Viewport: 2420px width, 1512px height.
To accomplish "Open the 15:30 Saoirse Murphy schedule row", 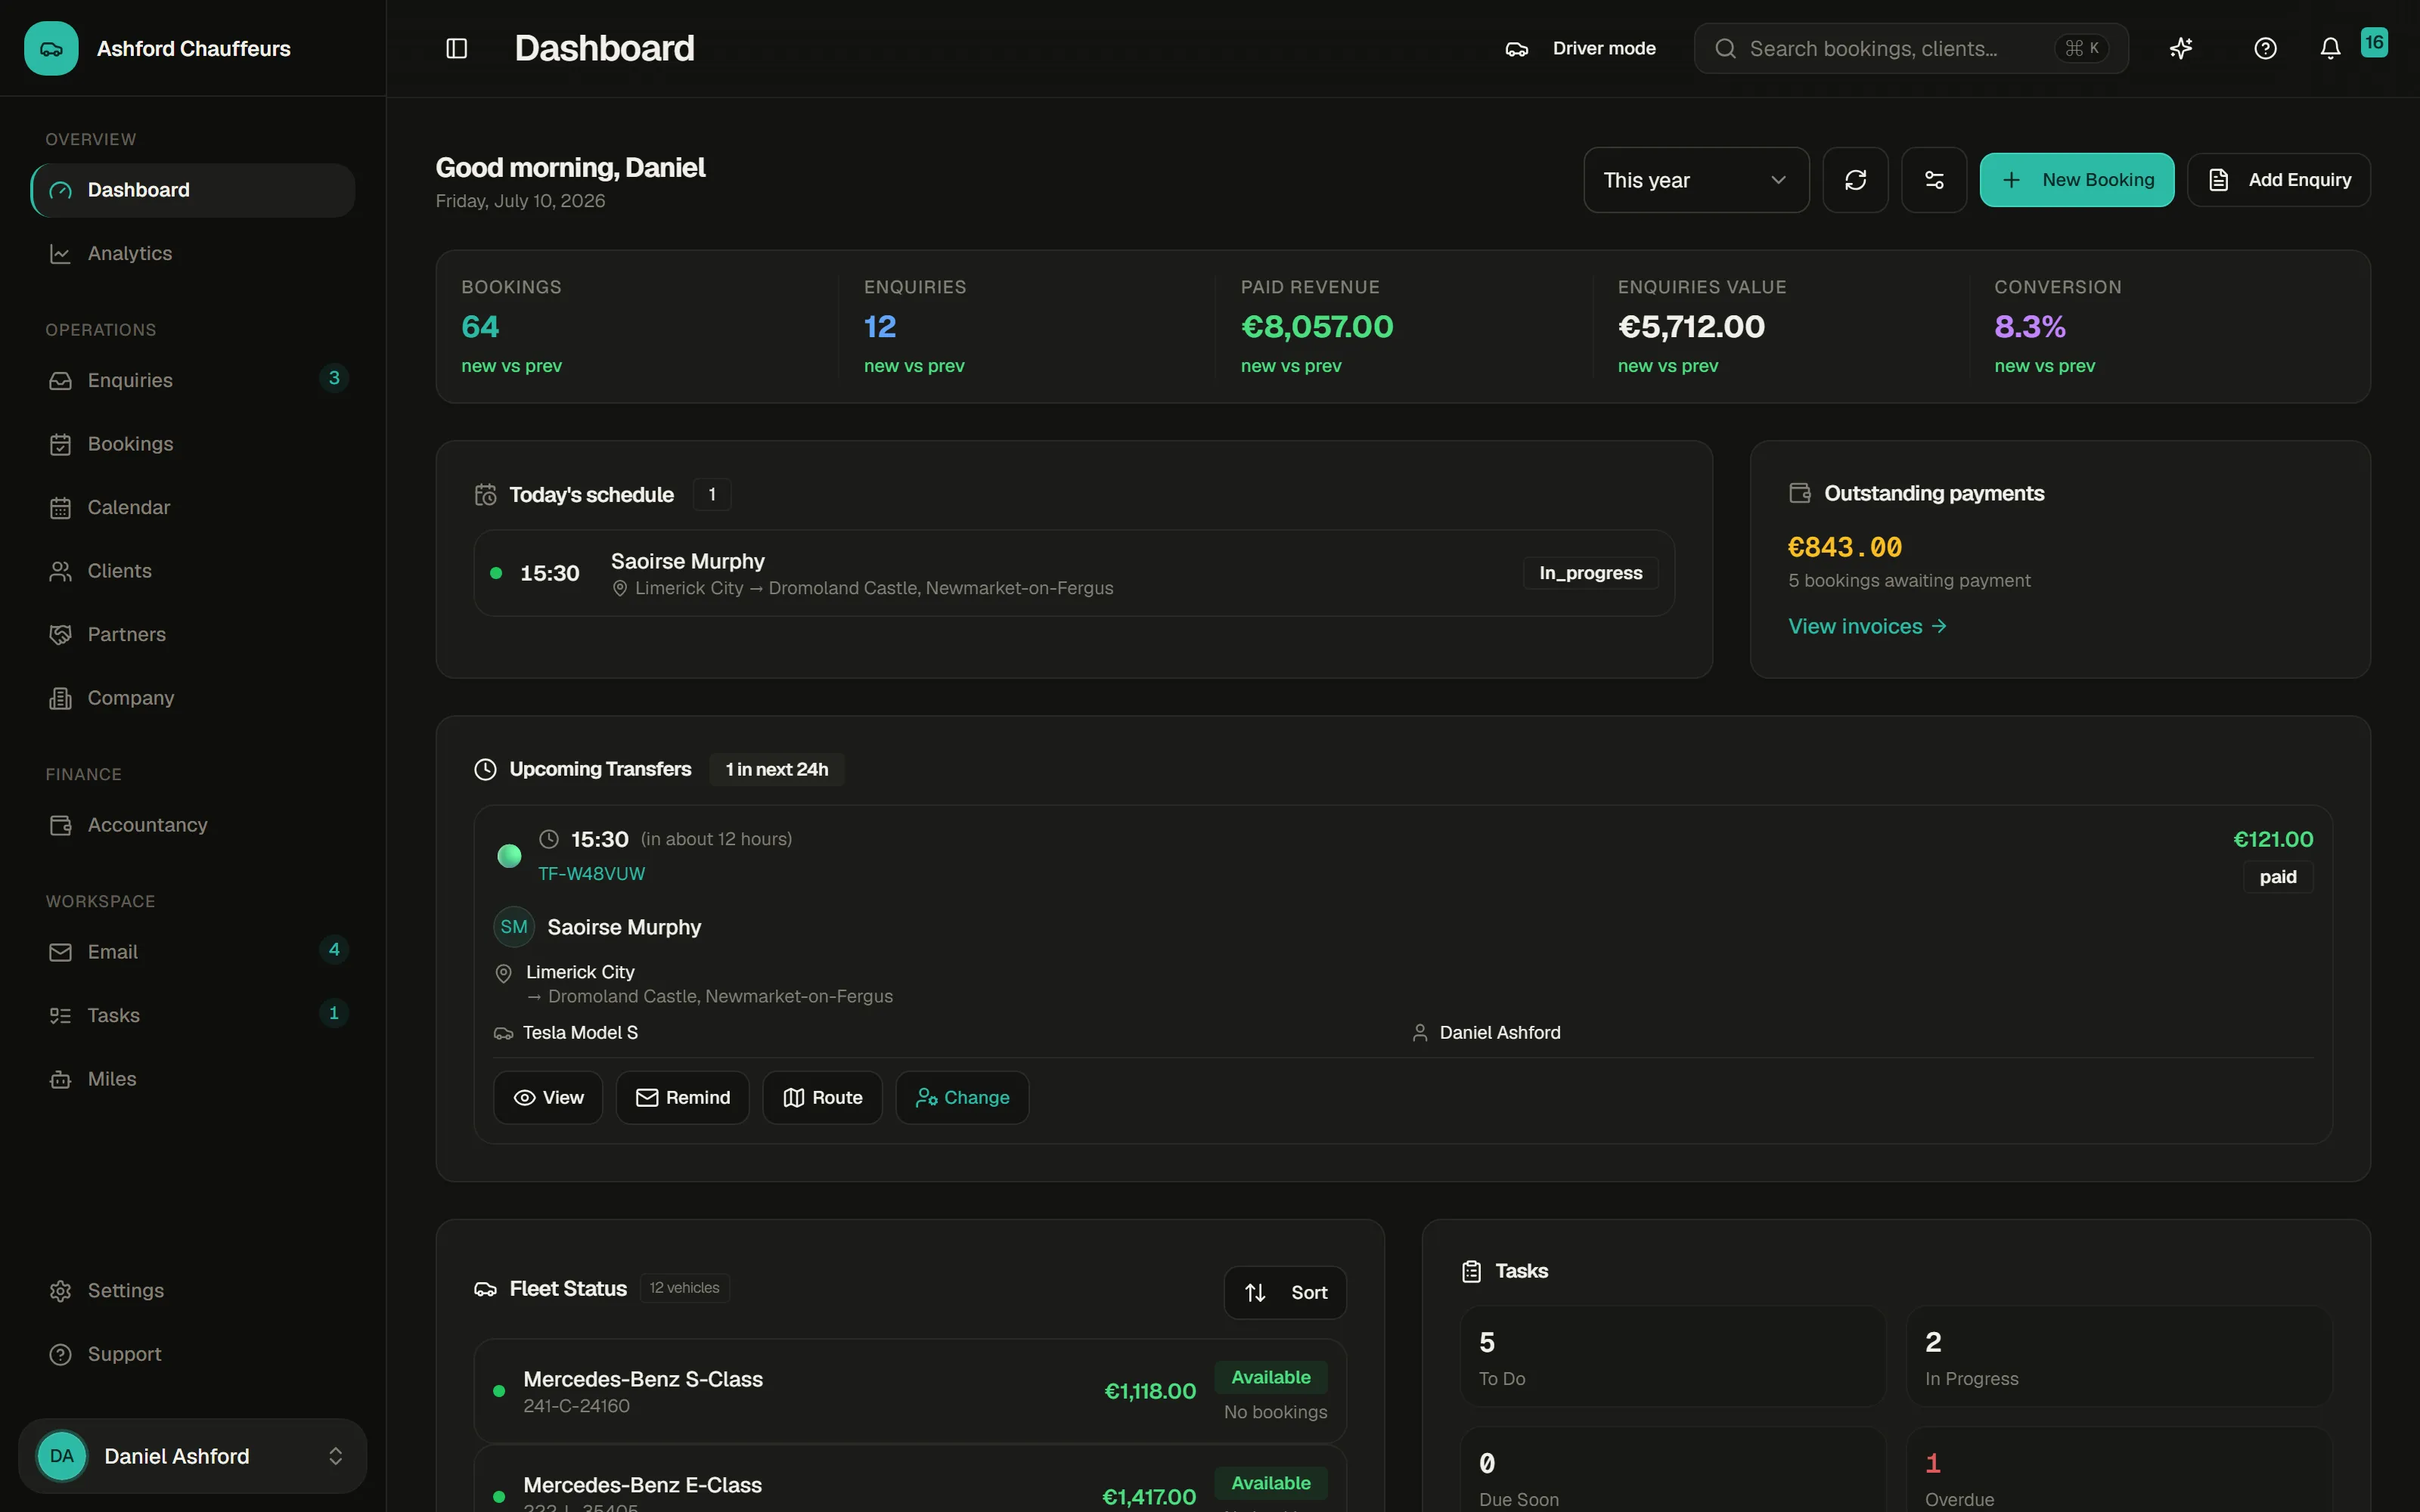I will tap(1074, 573).
